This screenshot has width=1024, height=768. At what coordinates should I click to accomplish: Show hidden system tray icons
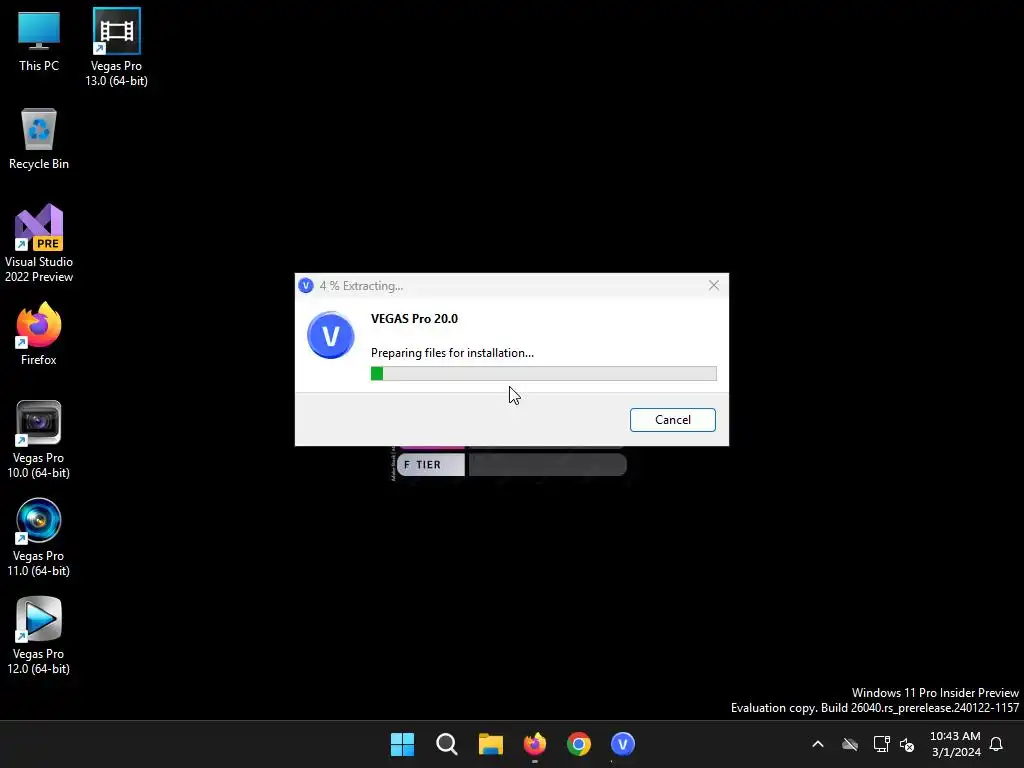pyautogui.click(x=818, y=744)
